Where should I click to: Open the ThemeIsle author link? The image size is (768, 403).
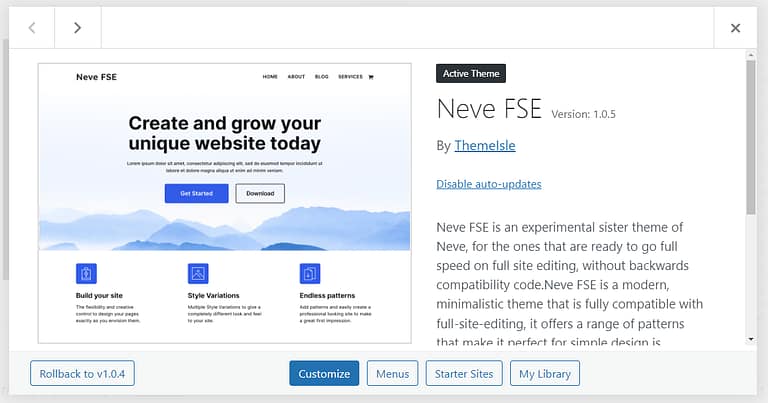click(484, 146)
